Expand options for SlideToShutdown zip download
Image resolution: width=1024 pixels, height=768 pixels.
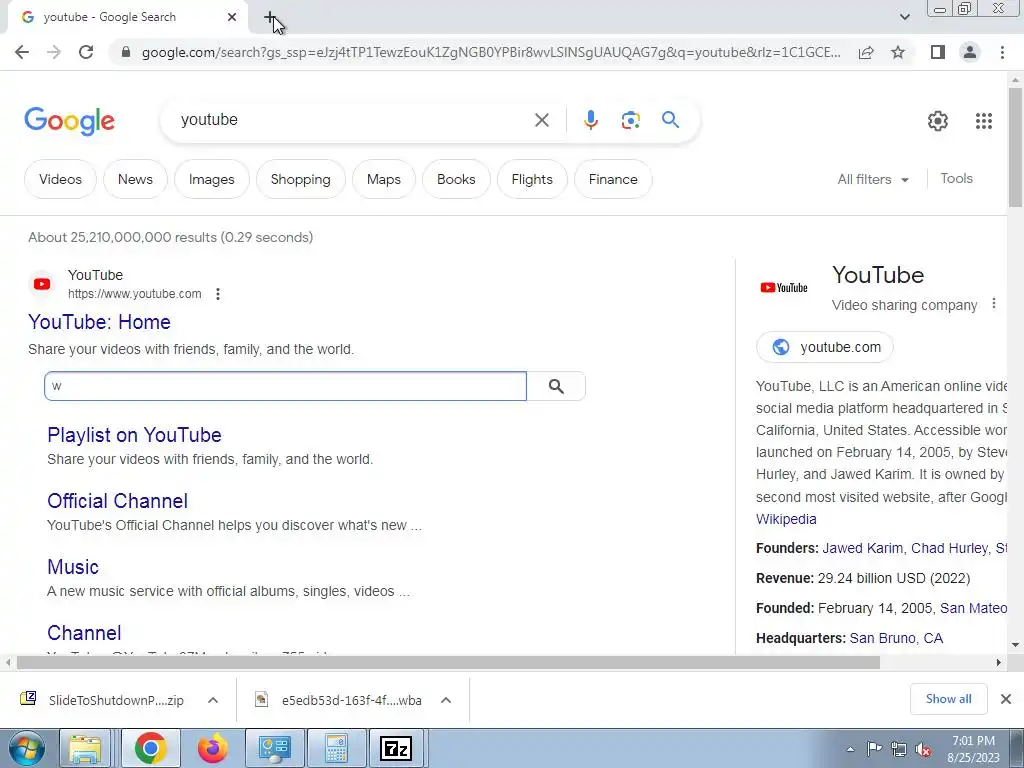point(212,700)
